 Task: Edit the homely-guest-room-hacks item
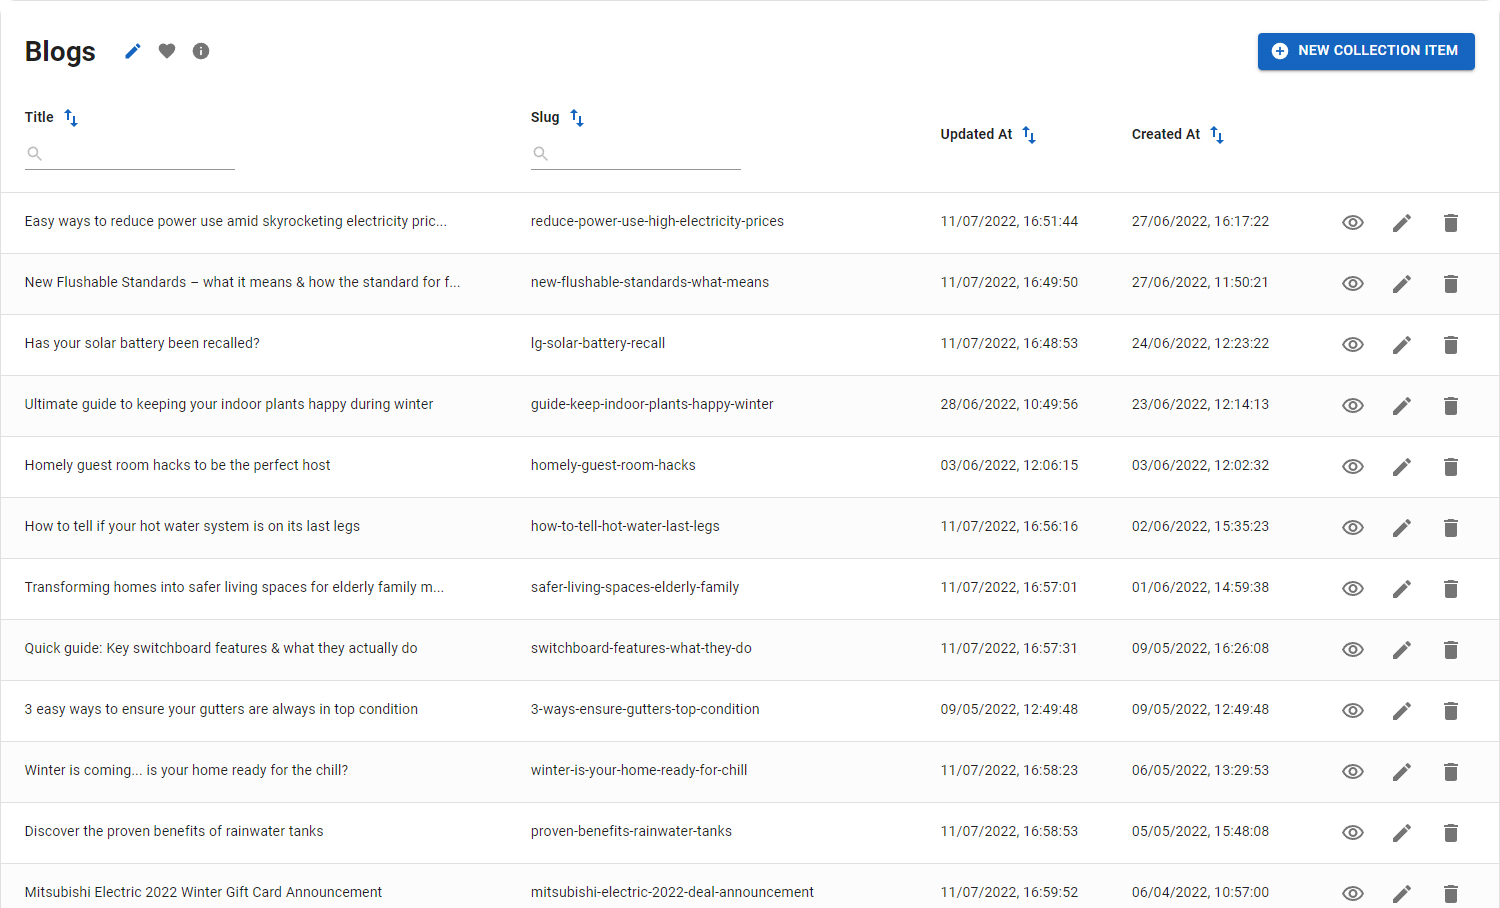[1402, 466]
